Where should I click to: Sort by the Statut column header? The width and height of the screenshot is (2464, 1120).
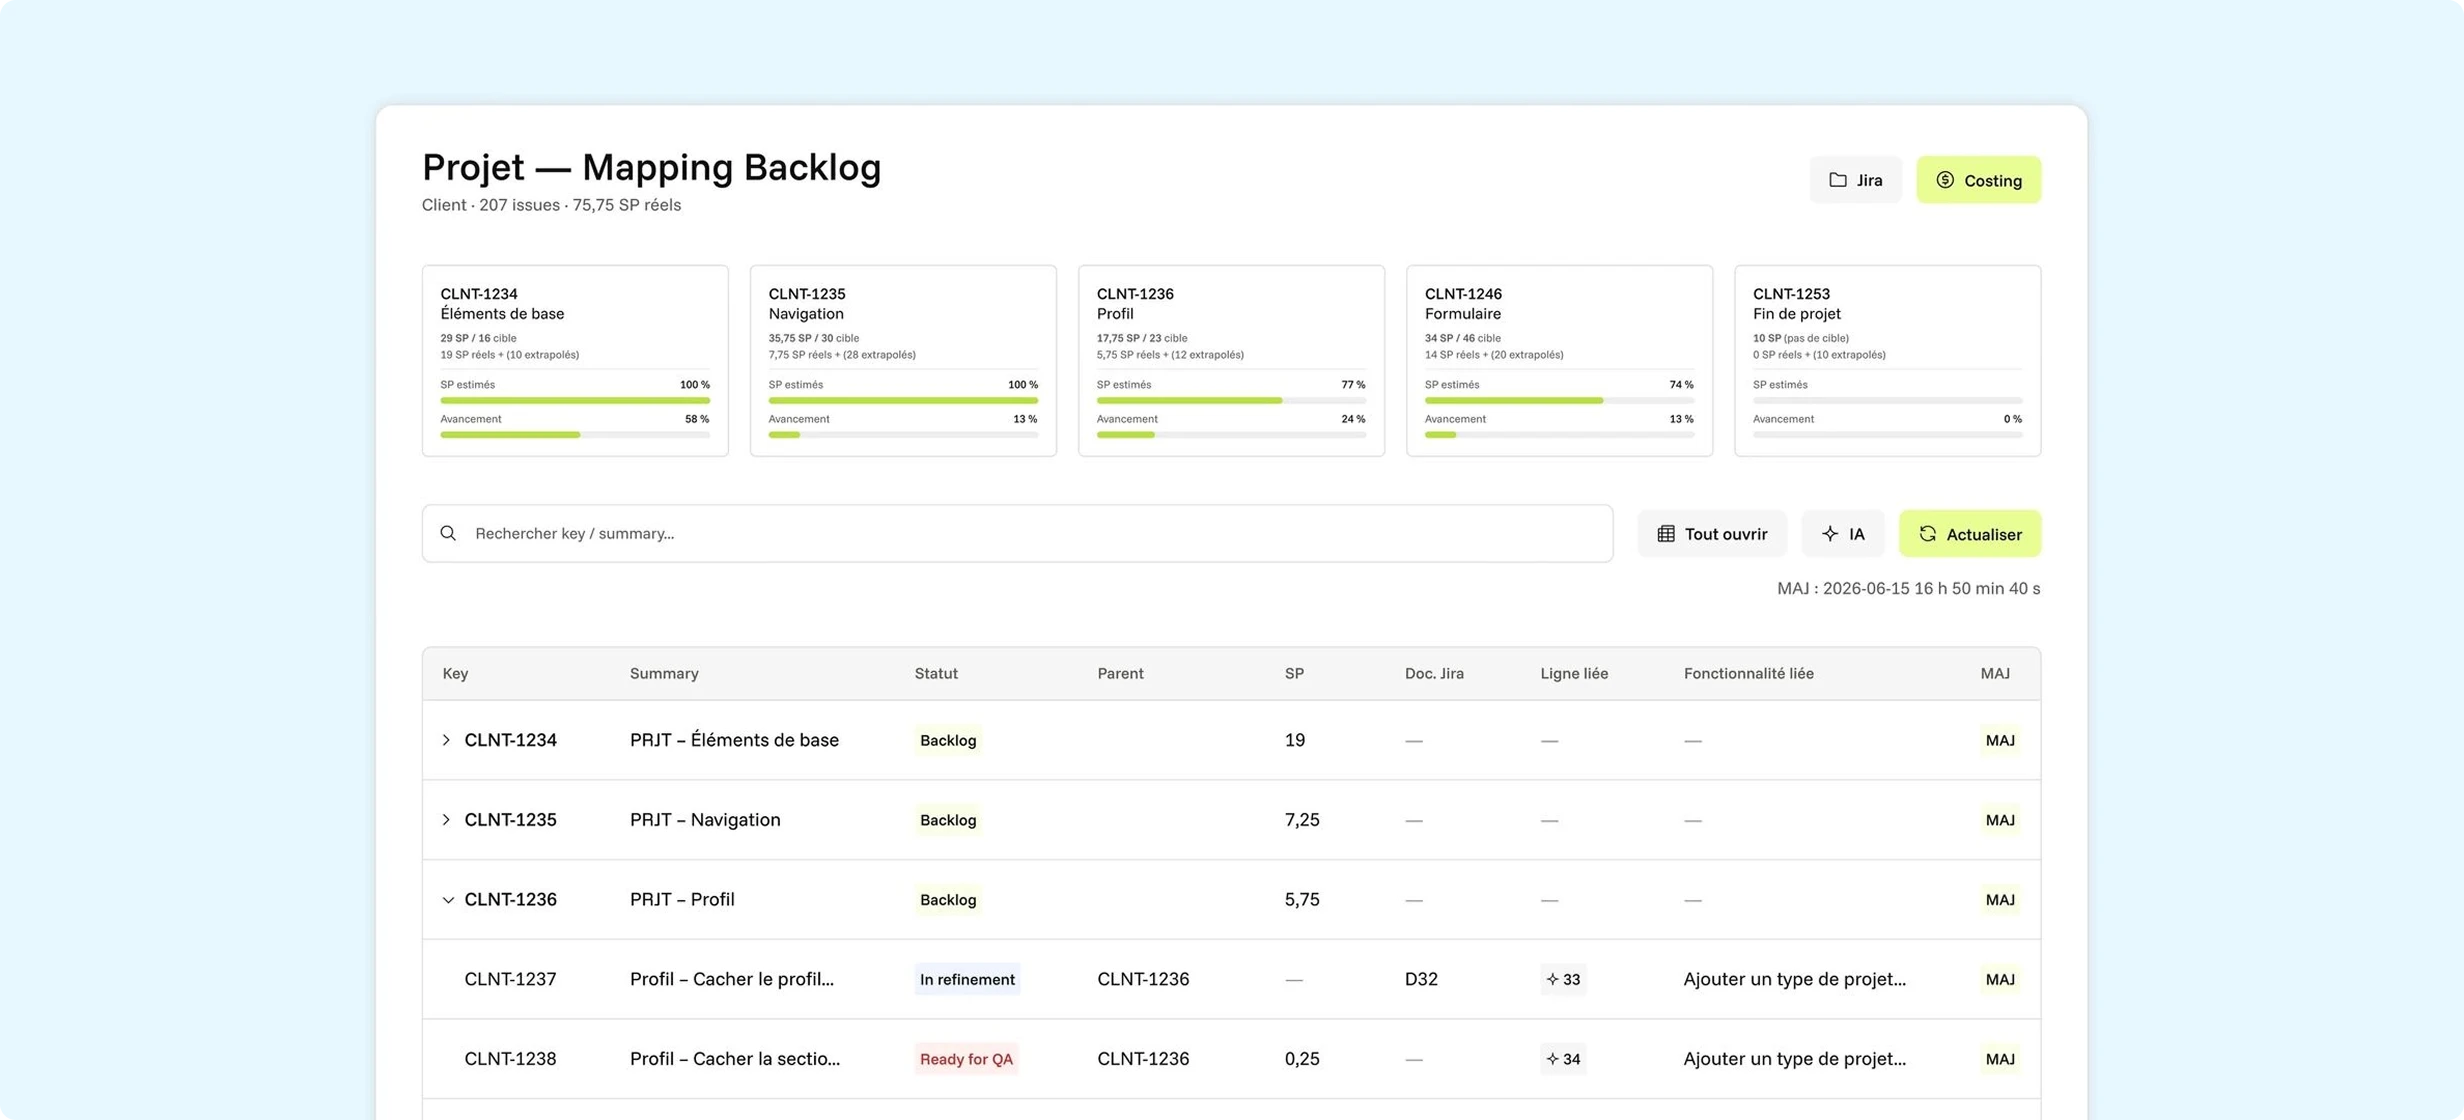click(x=936, y=674)
